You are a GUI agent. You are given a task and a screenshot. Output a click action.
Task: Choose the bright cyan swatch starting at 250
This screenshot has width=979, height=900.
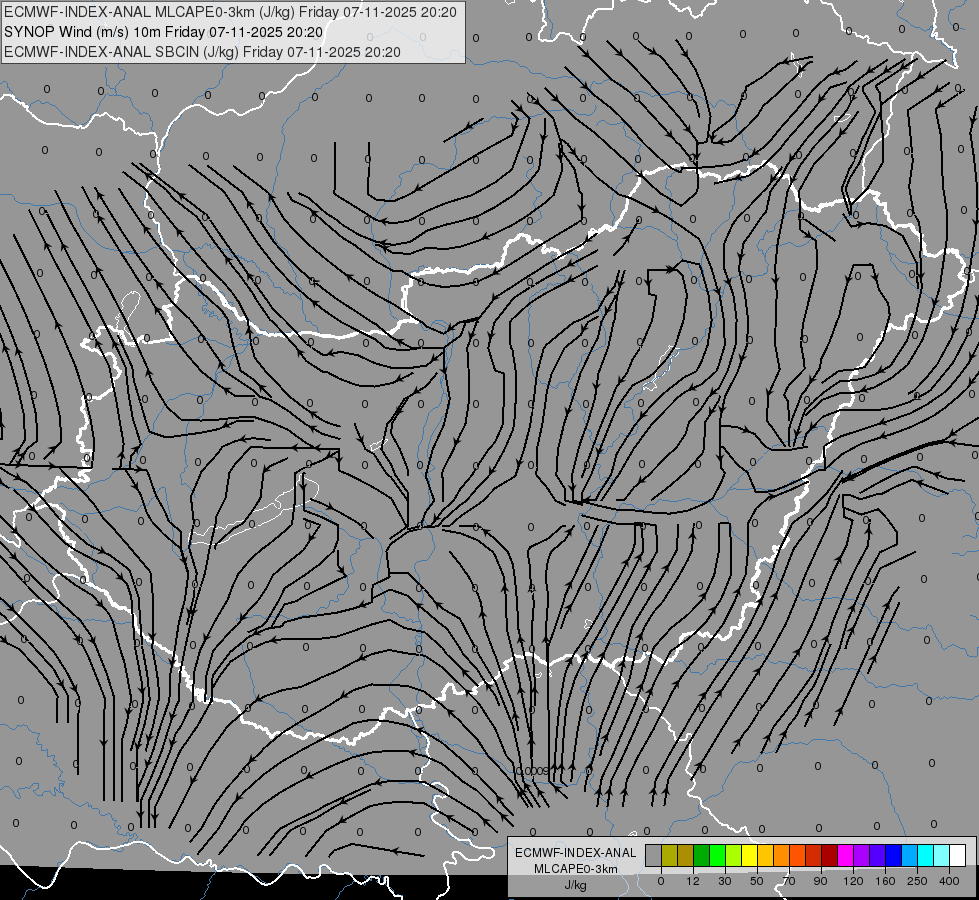tap(925, 855)
